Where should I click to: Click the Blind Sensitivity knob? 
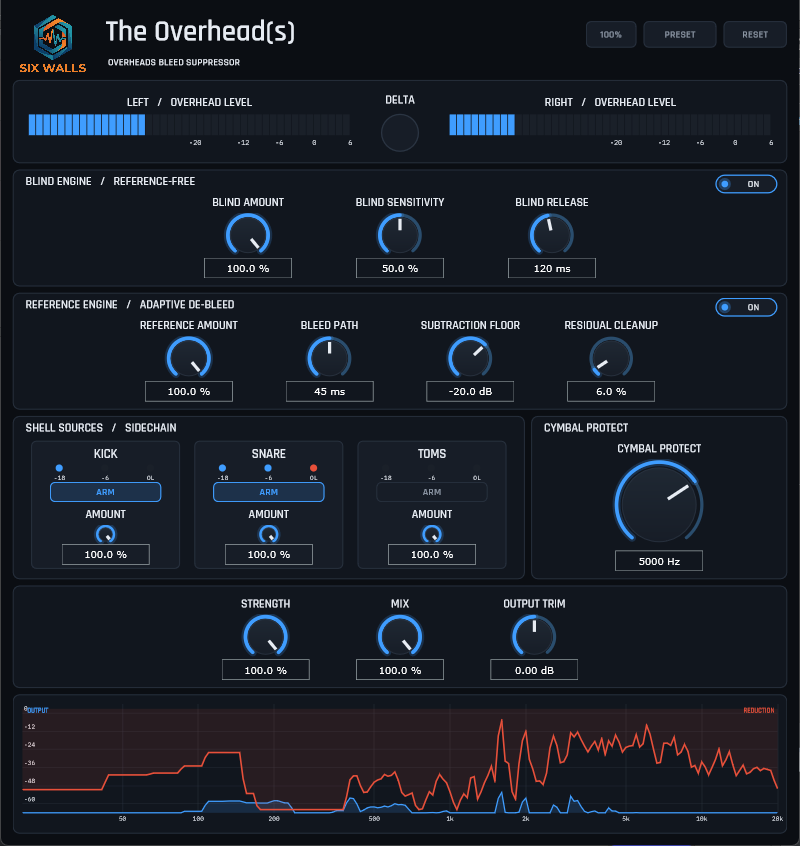click(400, 234)
